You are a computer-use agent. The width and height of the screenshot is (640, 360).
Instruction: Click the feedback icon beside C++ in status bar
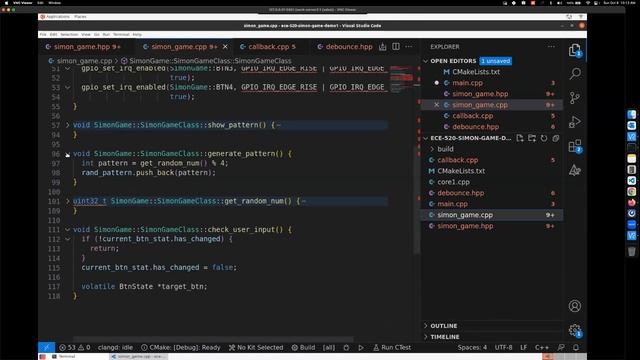pos(561,347)
